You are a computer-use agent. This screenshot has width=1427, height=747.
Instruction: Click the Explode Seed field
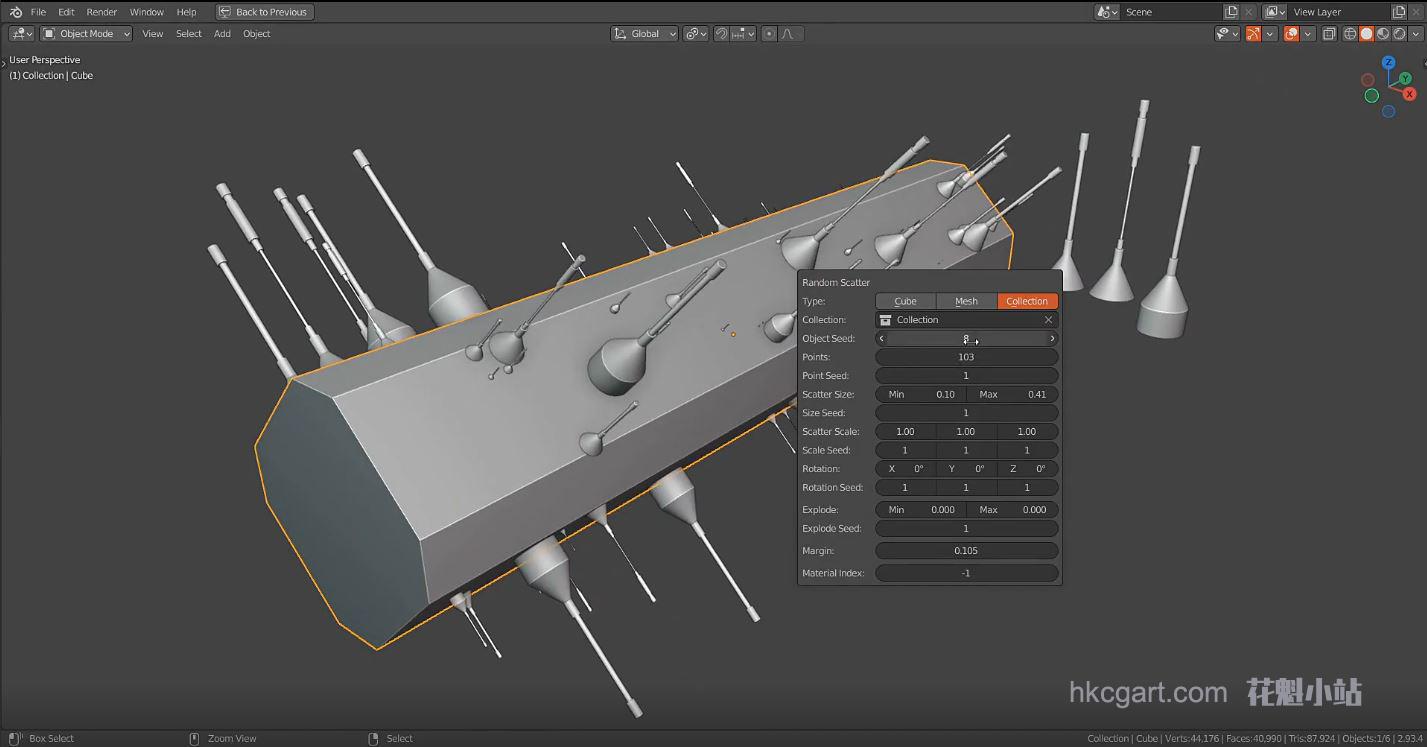[x=966, y=528]
